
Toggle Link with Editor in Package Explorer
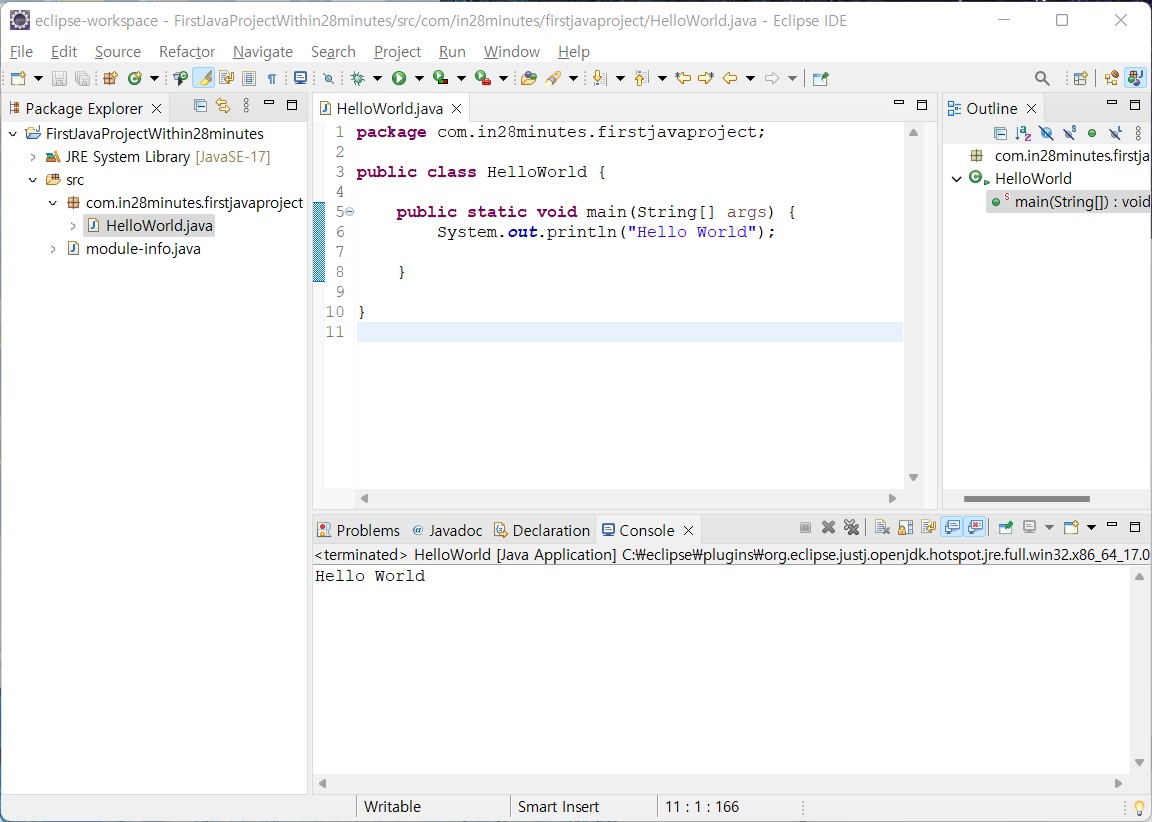coord(223,106)
